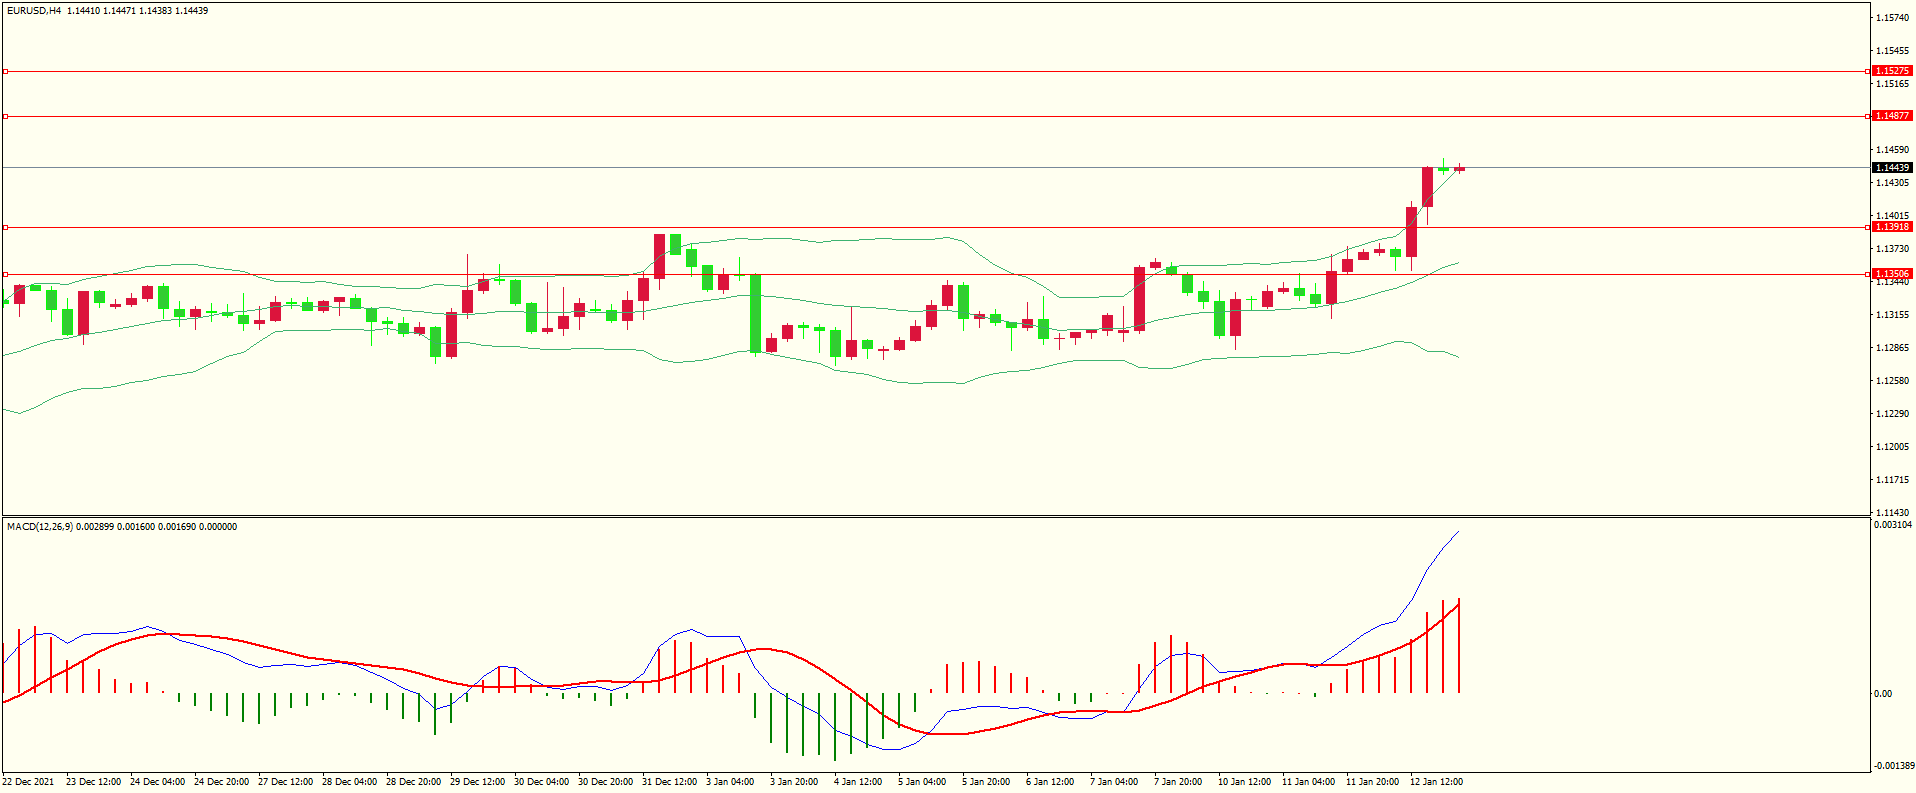Click the 7 Jan 04:00 time label

coord(1114,782)
